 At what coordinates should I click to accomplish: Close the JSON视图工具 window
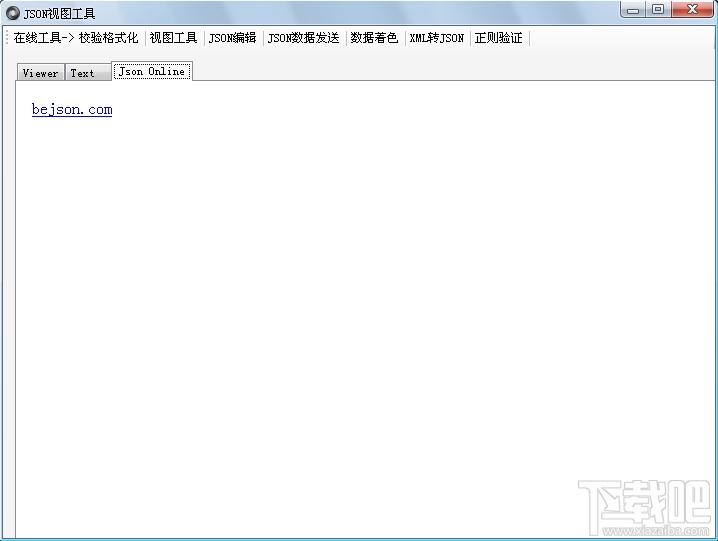[x=691, y=10]
